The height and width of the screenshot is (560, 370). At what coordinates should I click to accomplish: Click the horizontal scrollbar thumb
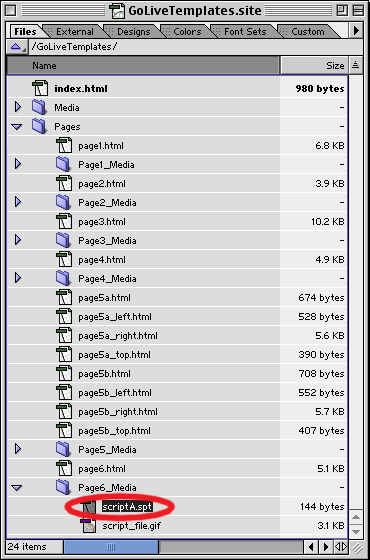click(x=111, y=546)
